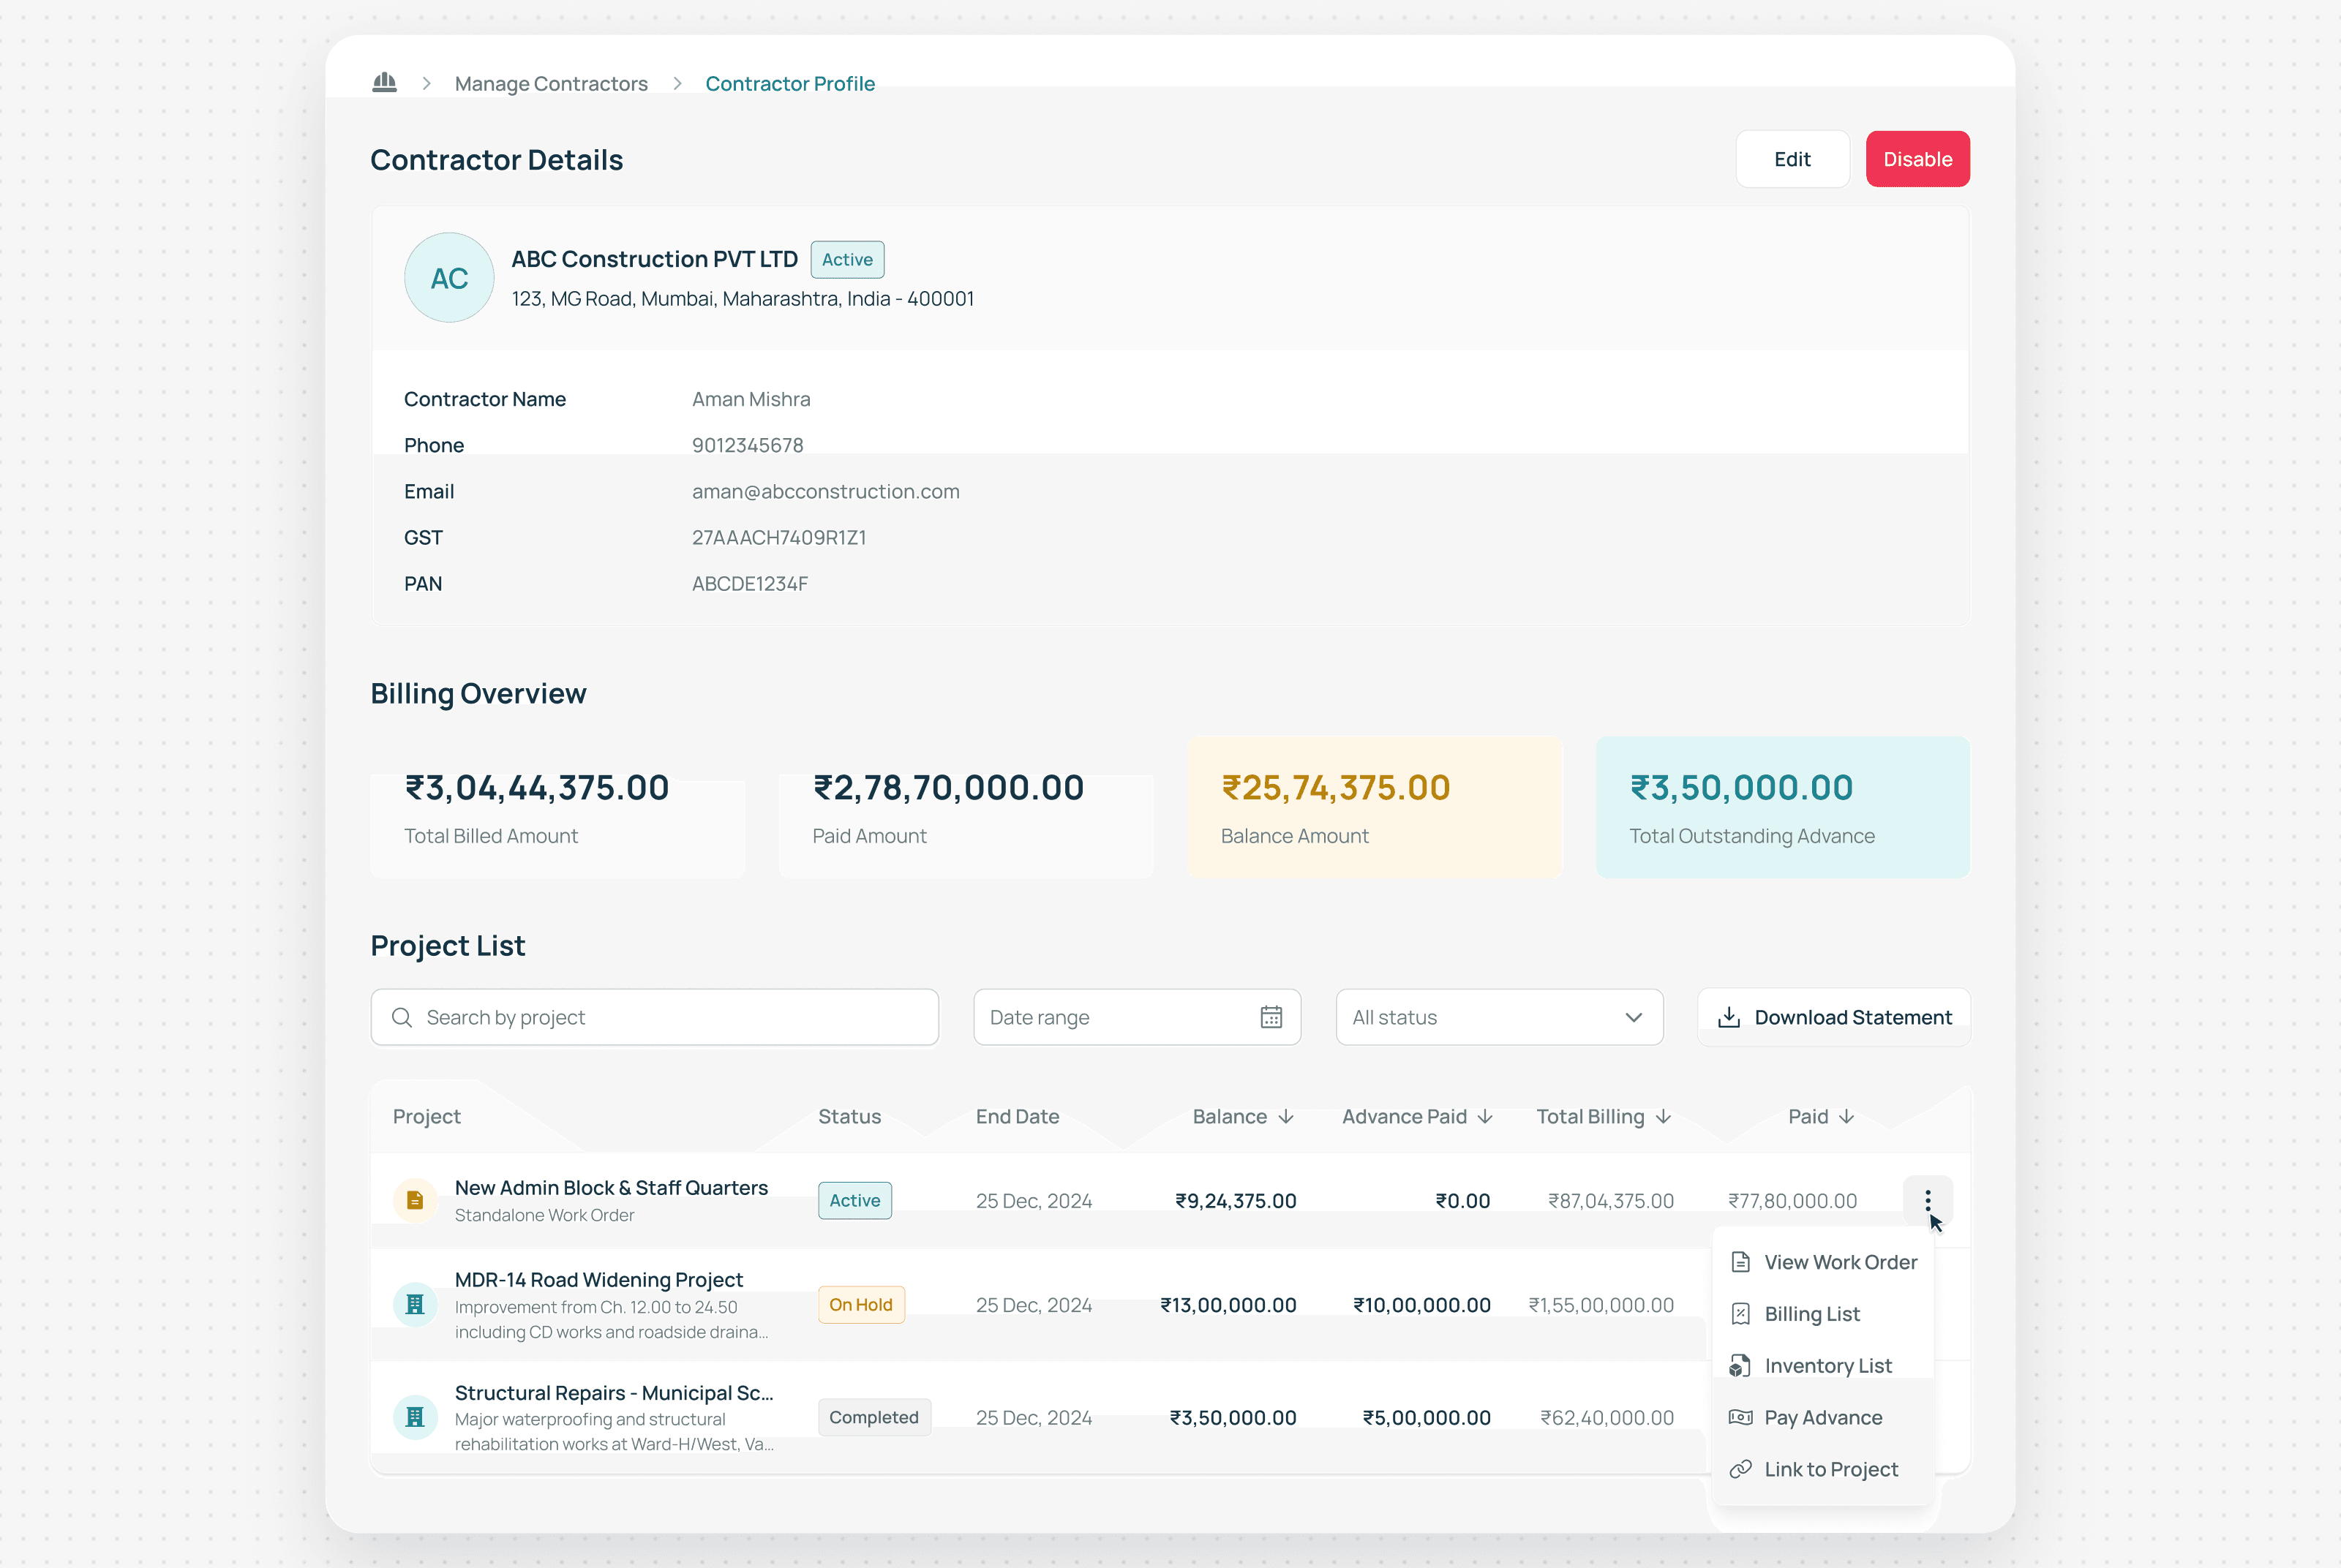Screen dimensions: 2341x1568
Task: Click Download Statement button
Action: click(1834, 1017)
